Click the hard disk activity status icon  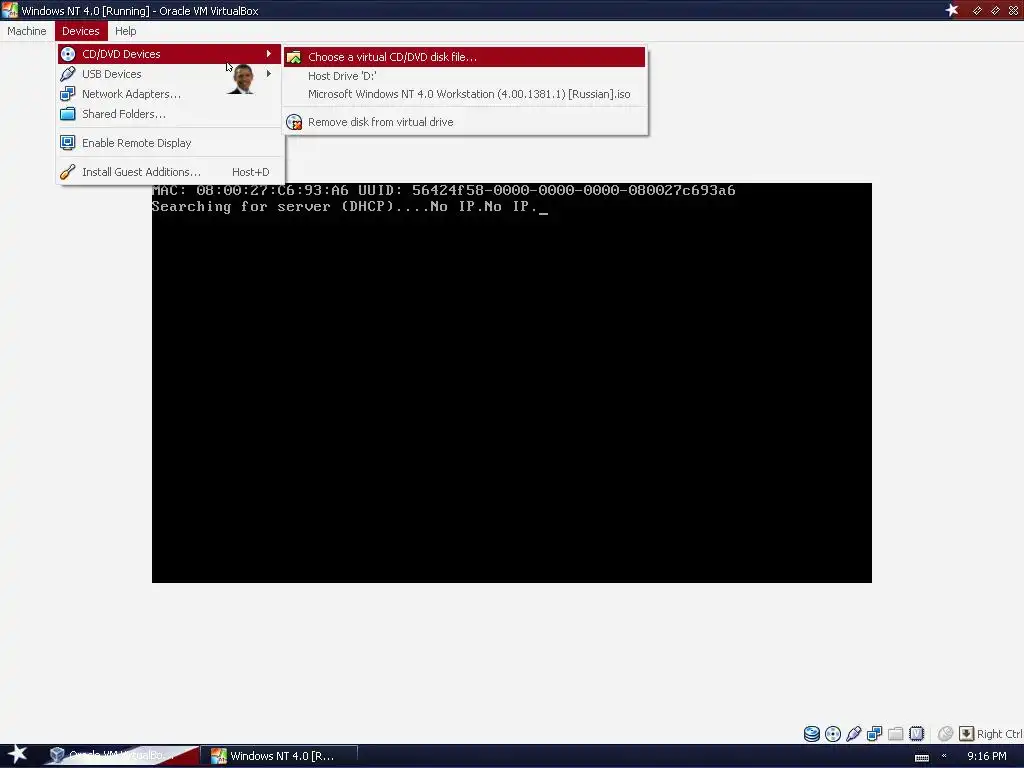[x=812, y=734]
